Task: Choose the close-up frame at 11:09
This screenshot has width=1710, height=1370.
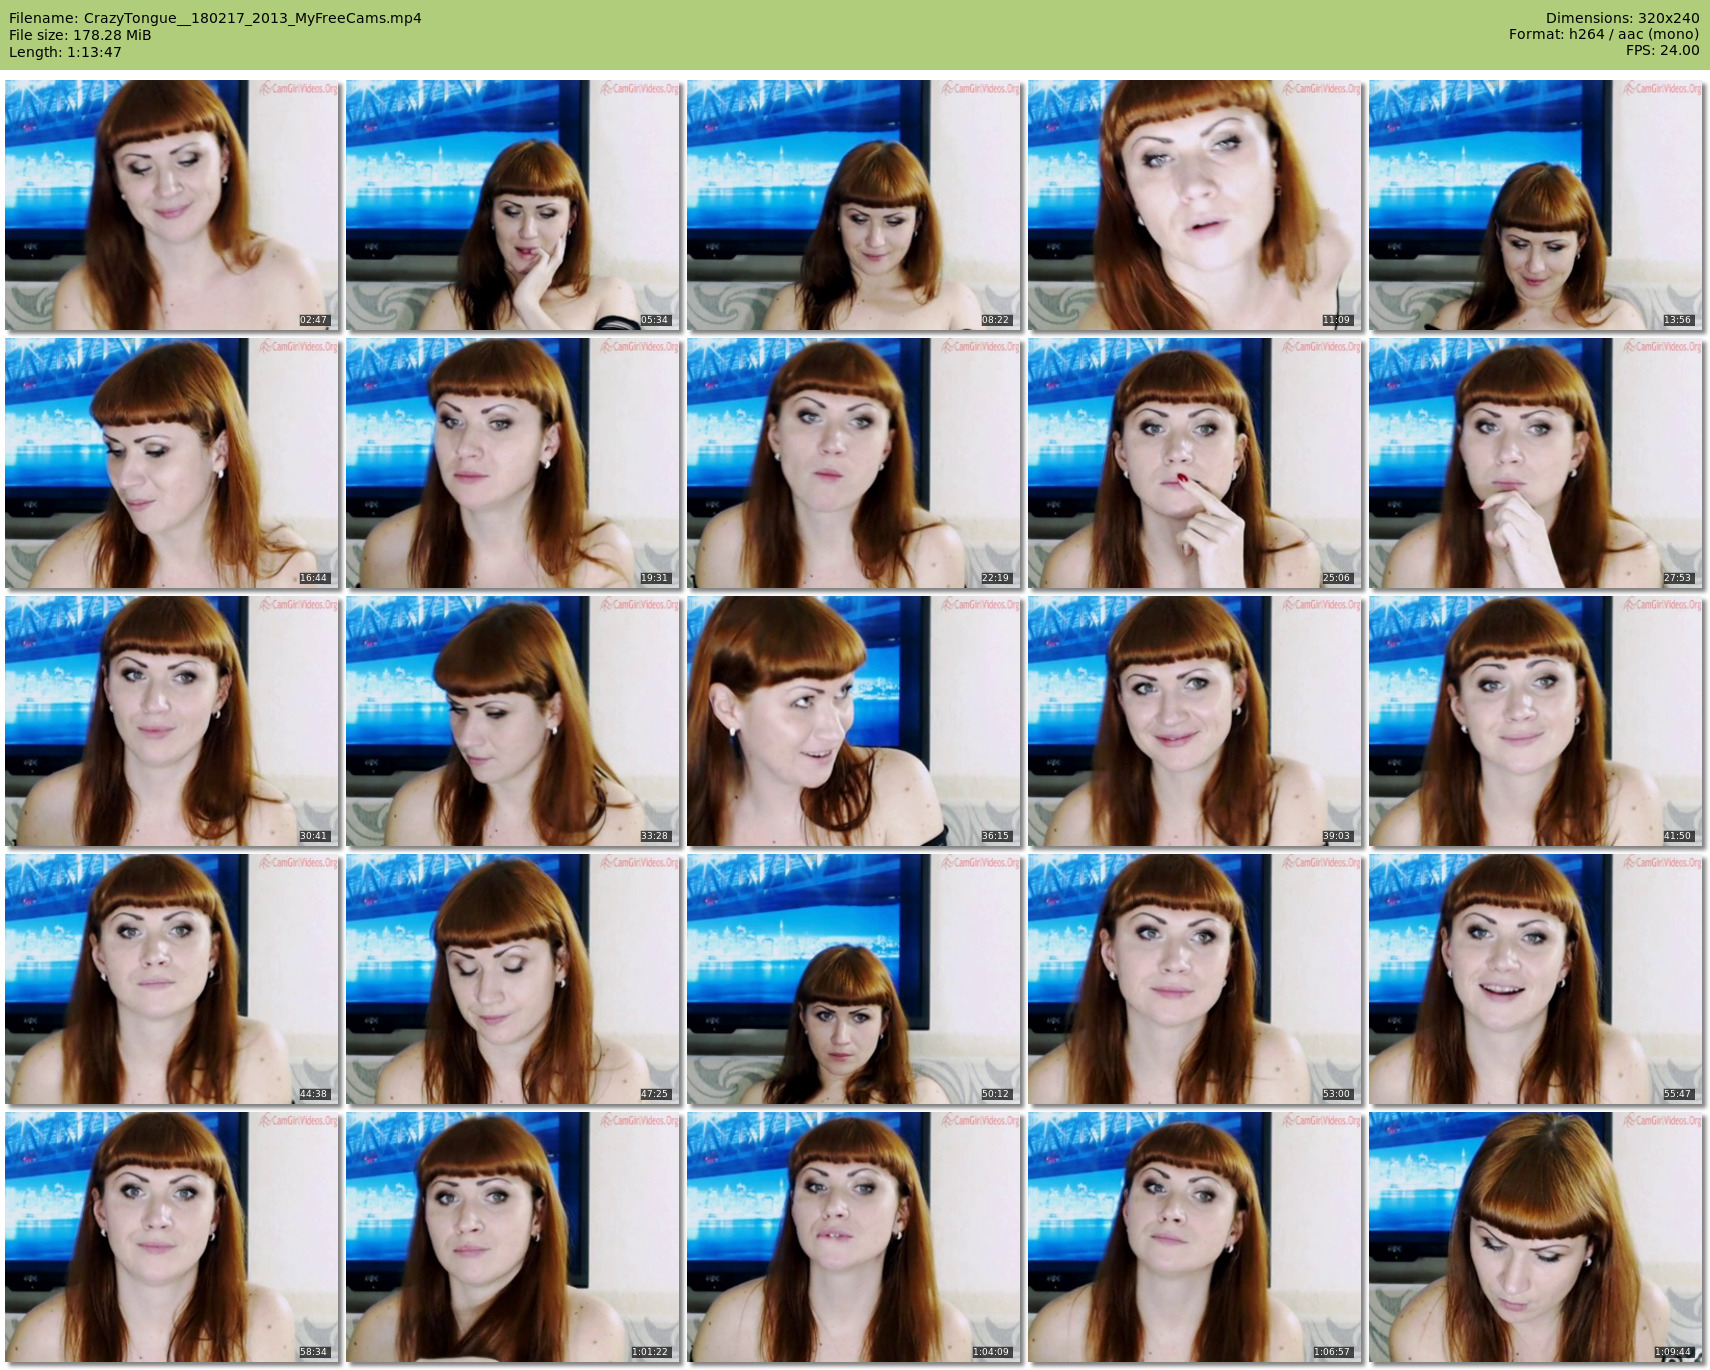Action: coord(1195,205)
